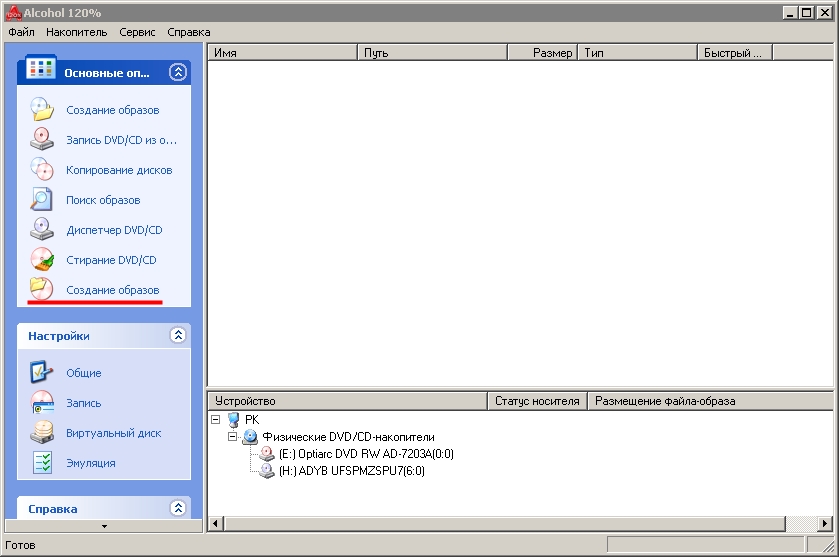Open the underlined Создание образов link
Image resolution: width=839 pixels, height=557 pixels.
click(113, 290)
